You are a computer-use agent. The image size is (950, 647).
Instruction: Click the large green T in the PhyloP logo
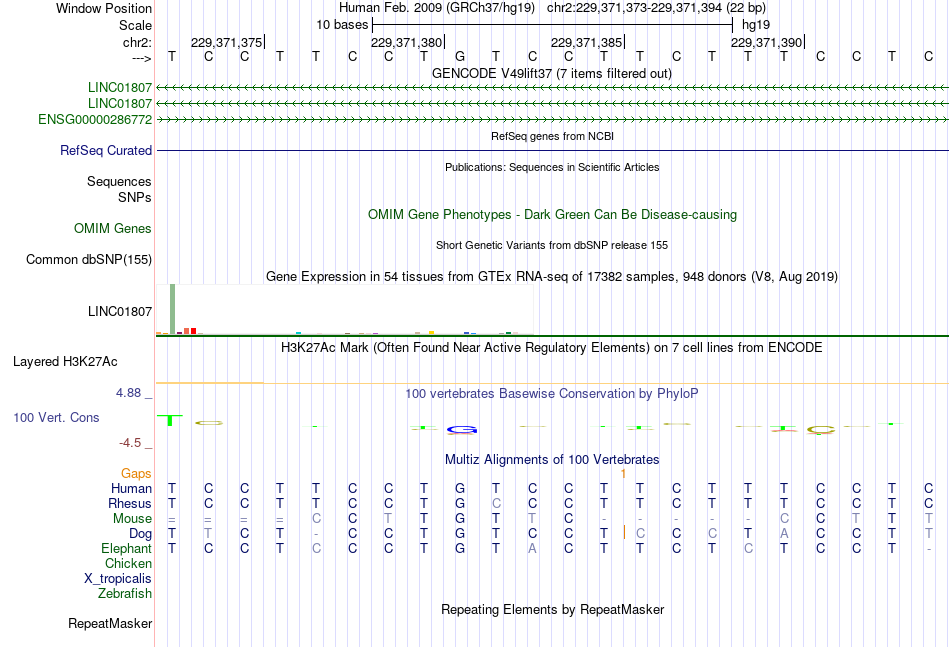170,420
